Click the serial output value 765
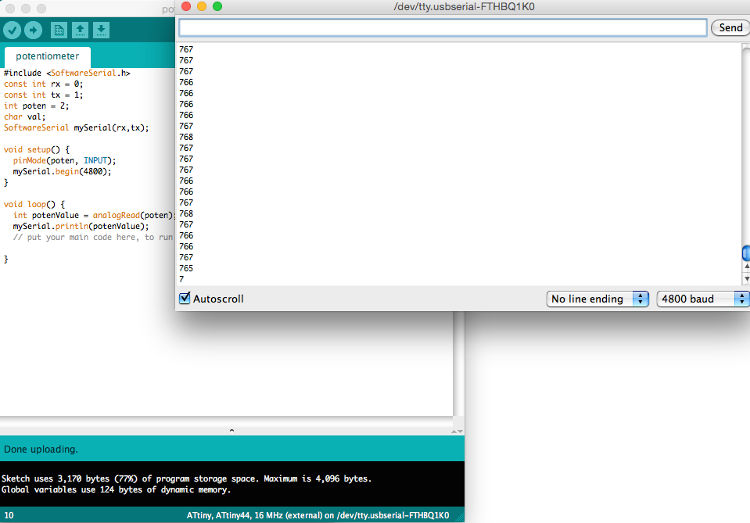750x523 pixels. (x=186, y=268)
